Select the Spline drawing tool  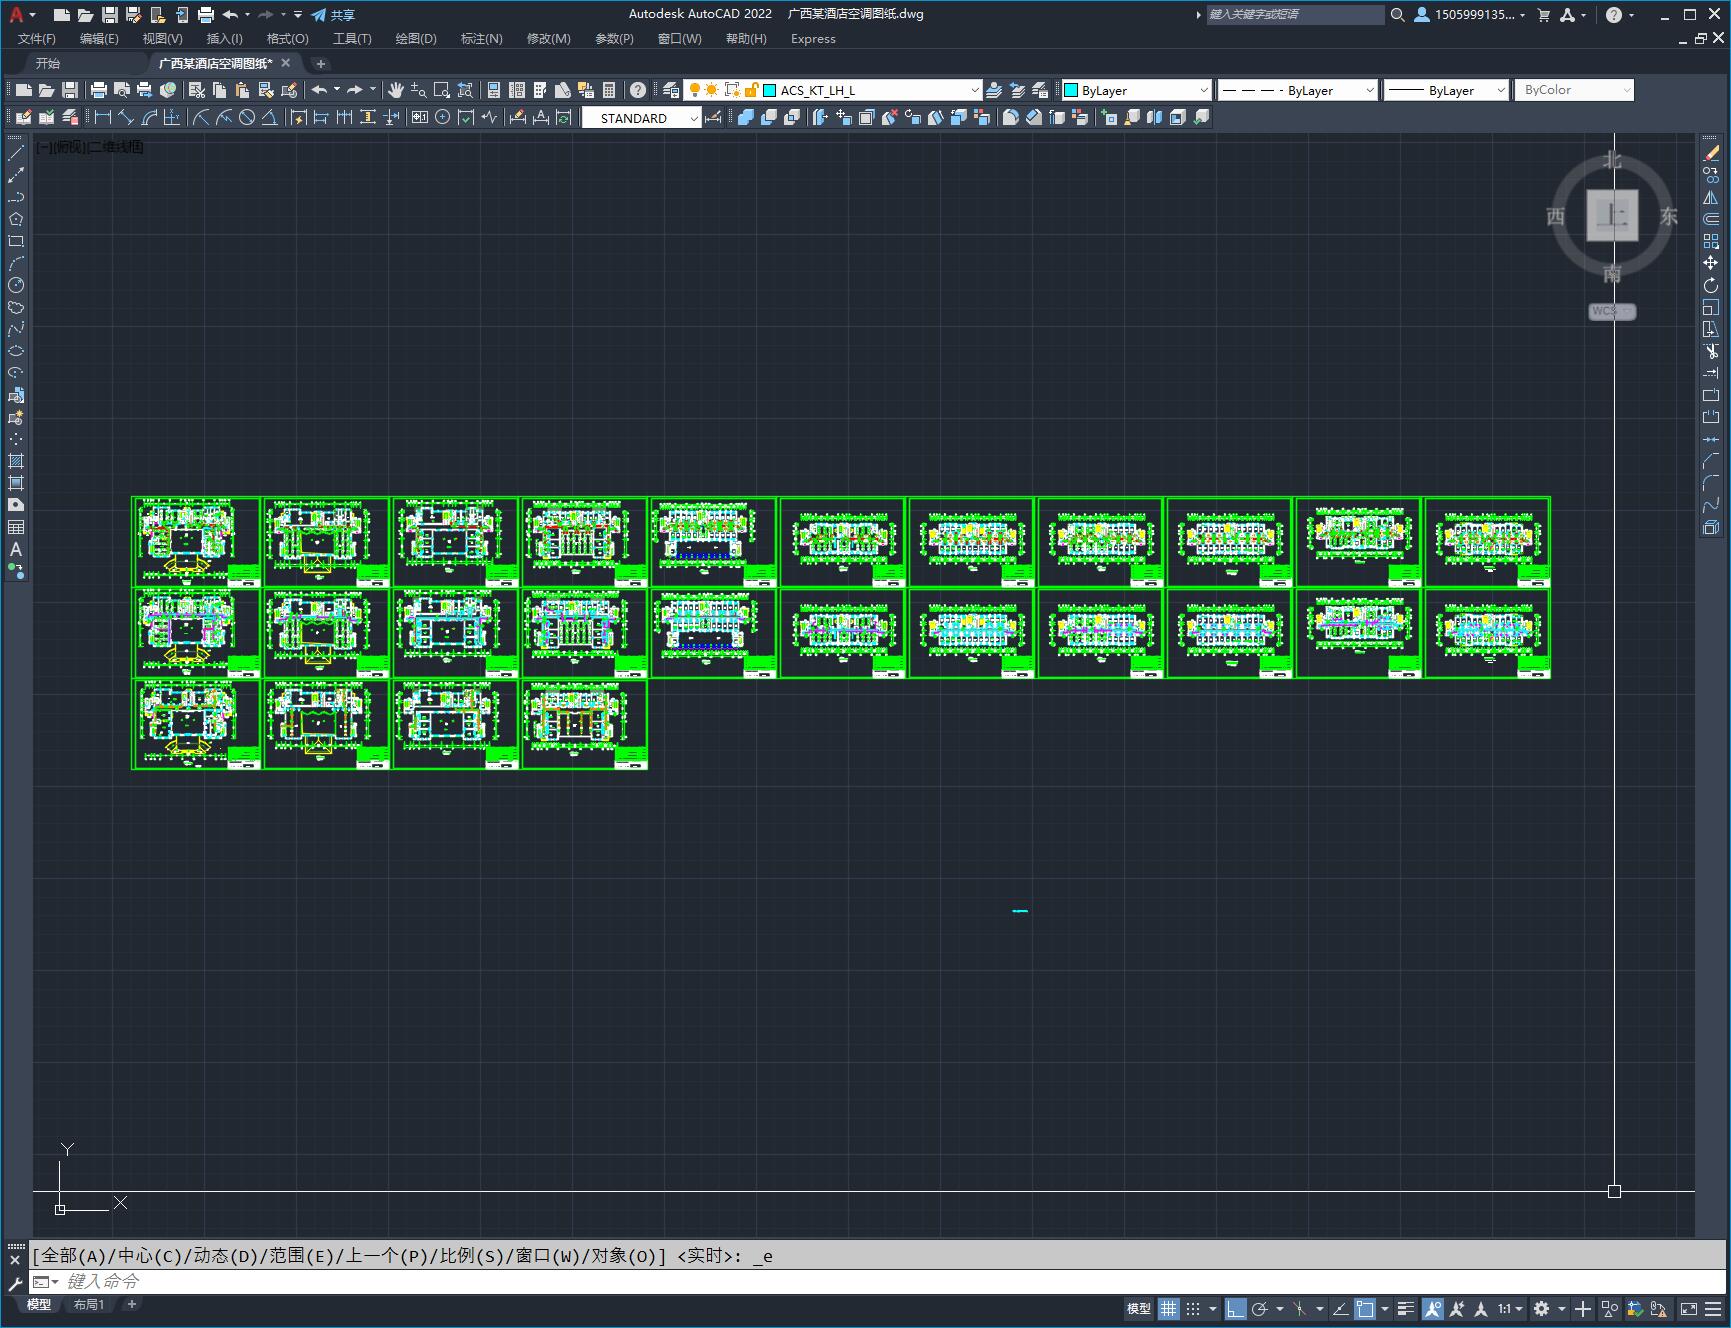coord(16,329)
